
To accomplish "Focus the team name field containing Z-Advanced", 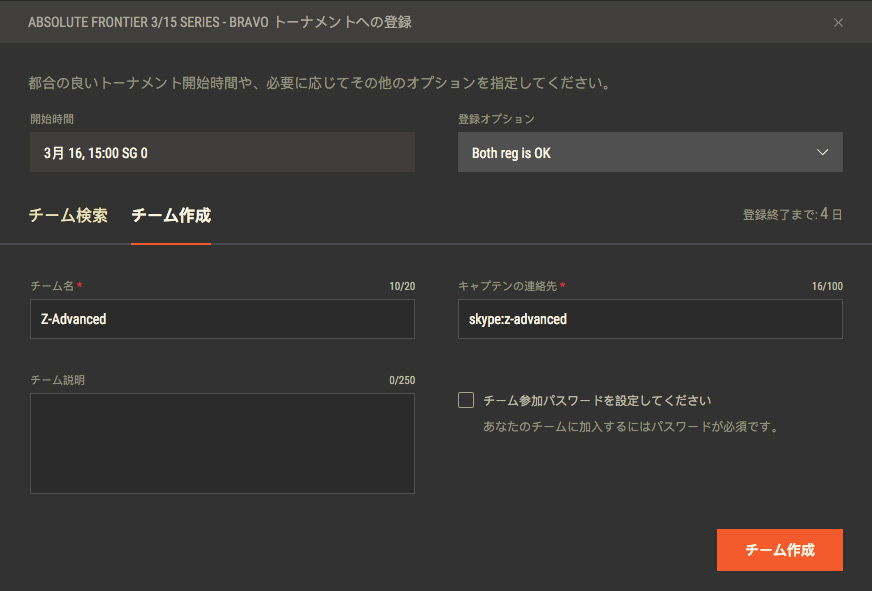I will pos(222,319).
